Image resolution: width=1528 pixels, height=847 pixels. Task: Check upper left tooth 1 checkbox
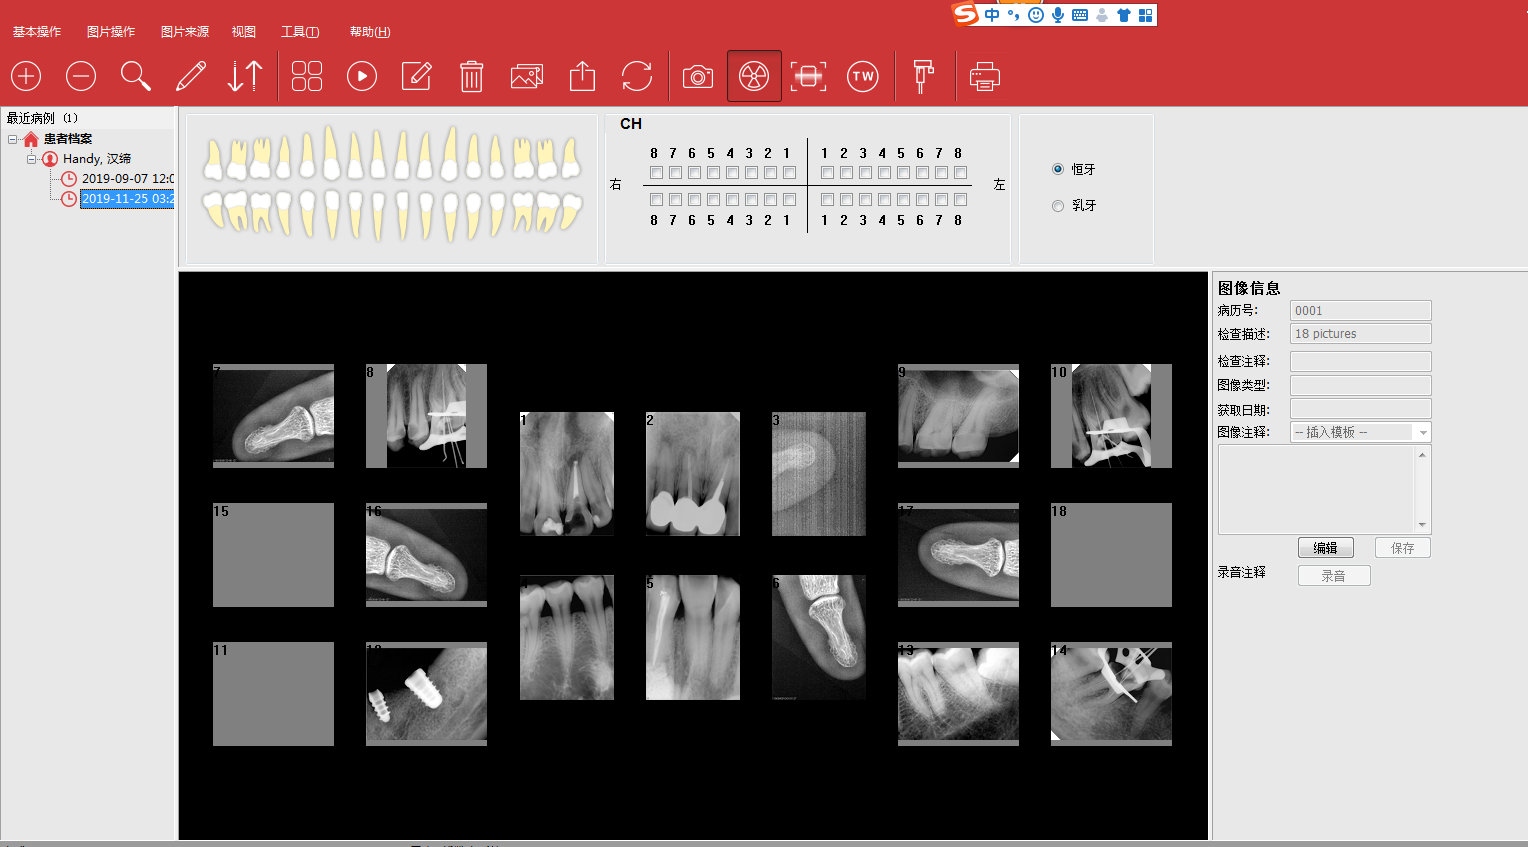tap(827, 173)
